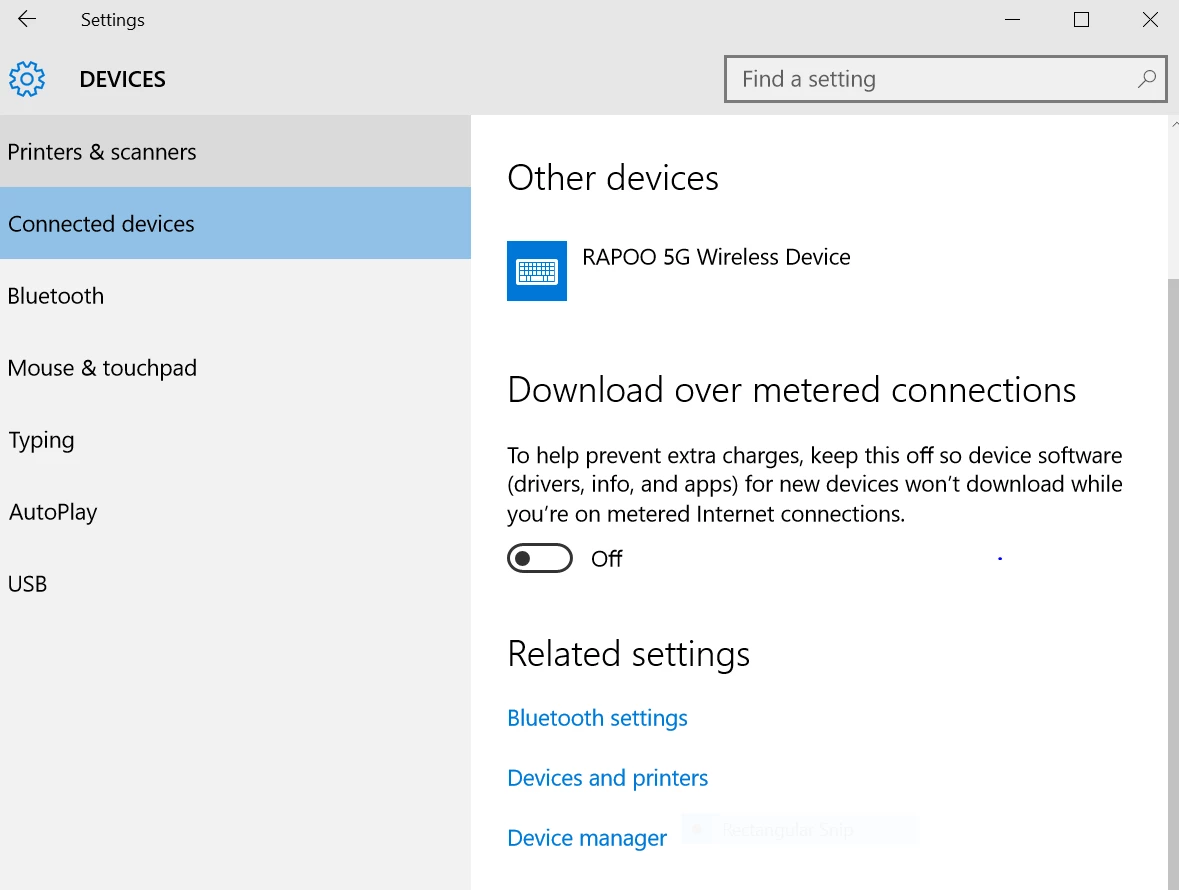The width and height of the screenshot is (1179, 890).
Task: Click the Devices gear icon
Action: coord(27,79)
